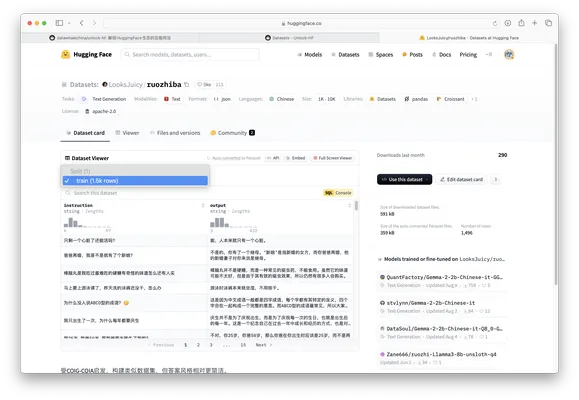
Task: Open Models in the top navigation
Action: pos(309,55)
